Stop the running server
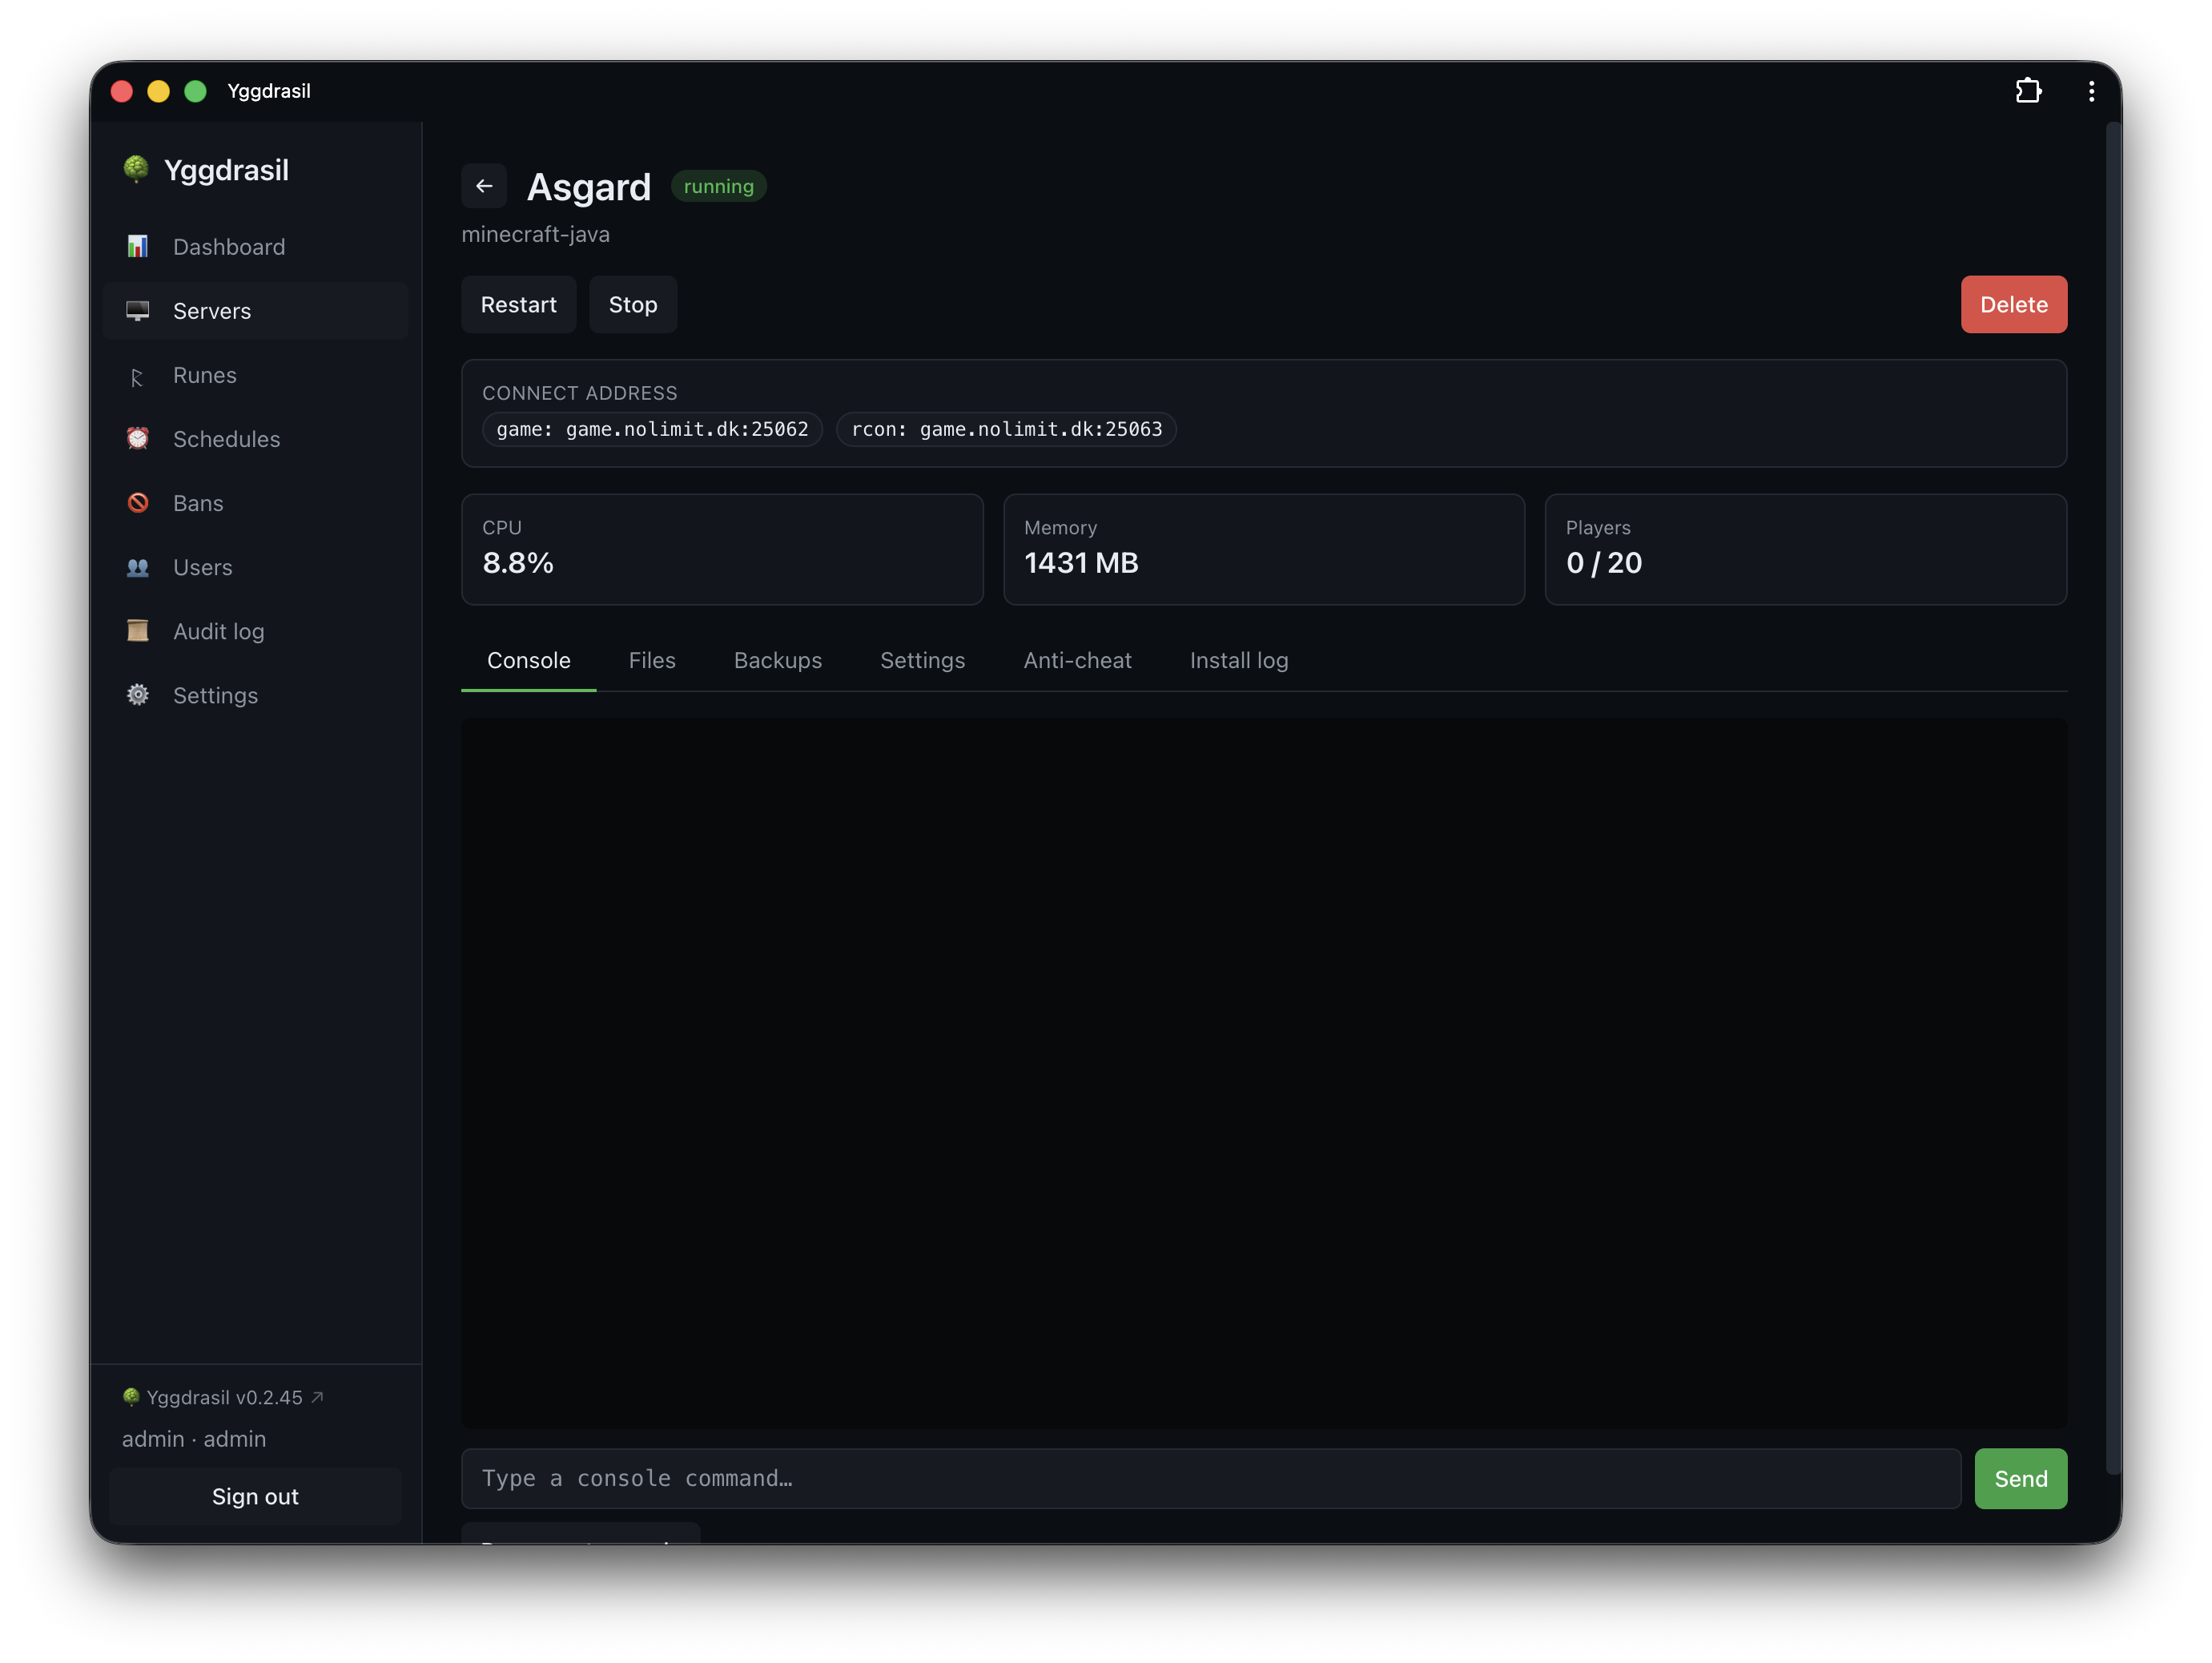 click(633, 304)
